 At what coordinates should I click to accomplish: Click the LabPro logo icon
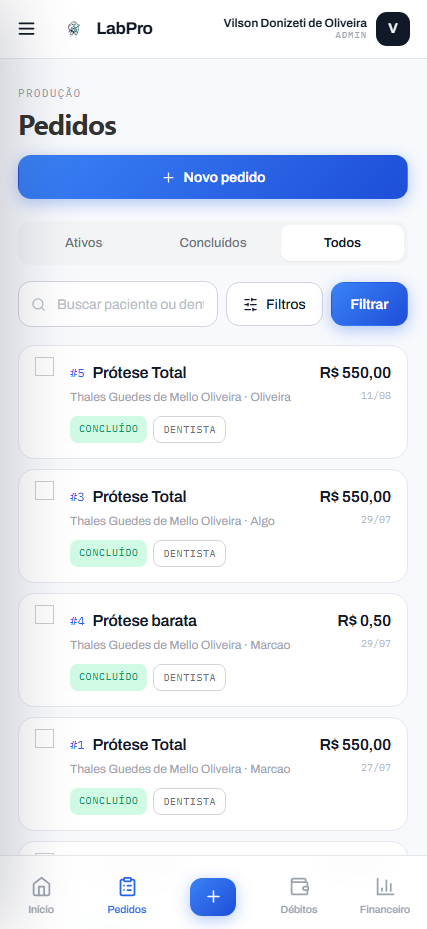click(73, 28)
